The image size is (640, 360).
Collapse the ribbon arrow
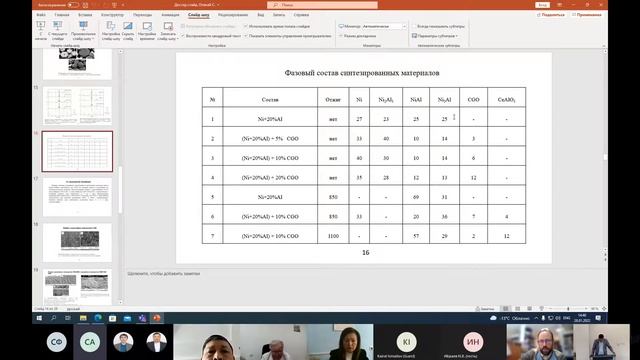point(604,46)
